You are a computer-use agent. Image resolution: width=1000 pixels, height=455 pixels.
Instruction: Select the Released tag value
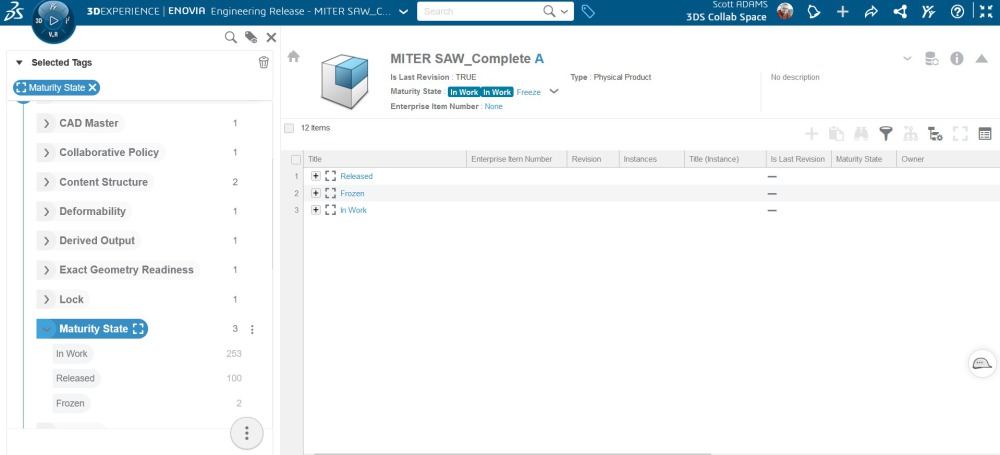click(x=75, y=378)
